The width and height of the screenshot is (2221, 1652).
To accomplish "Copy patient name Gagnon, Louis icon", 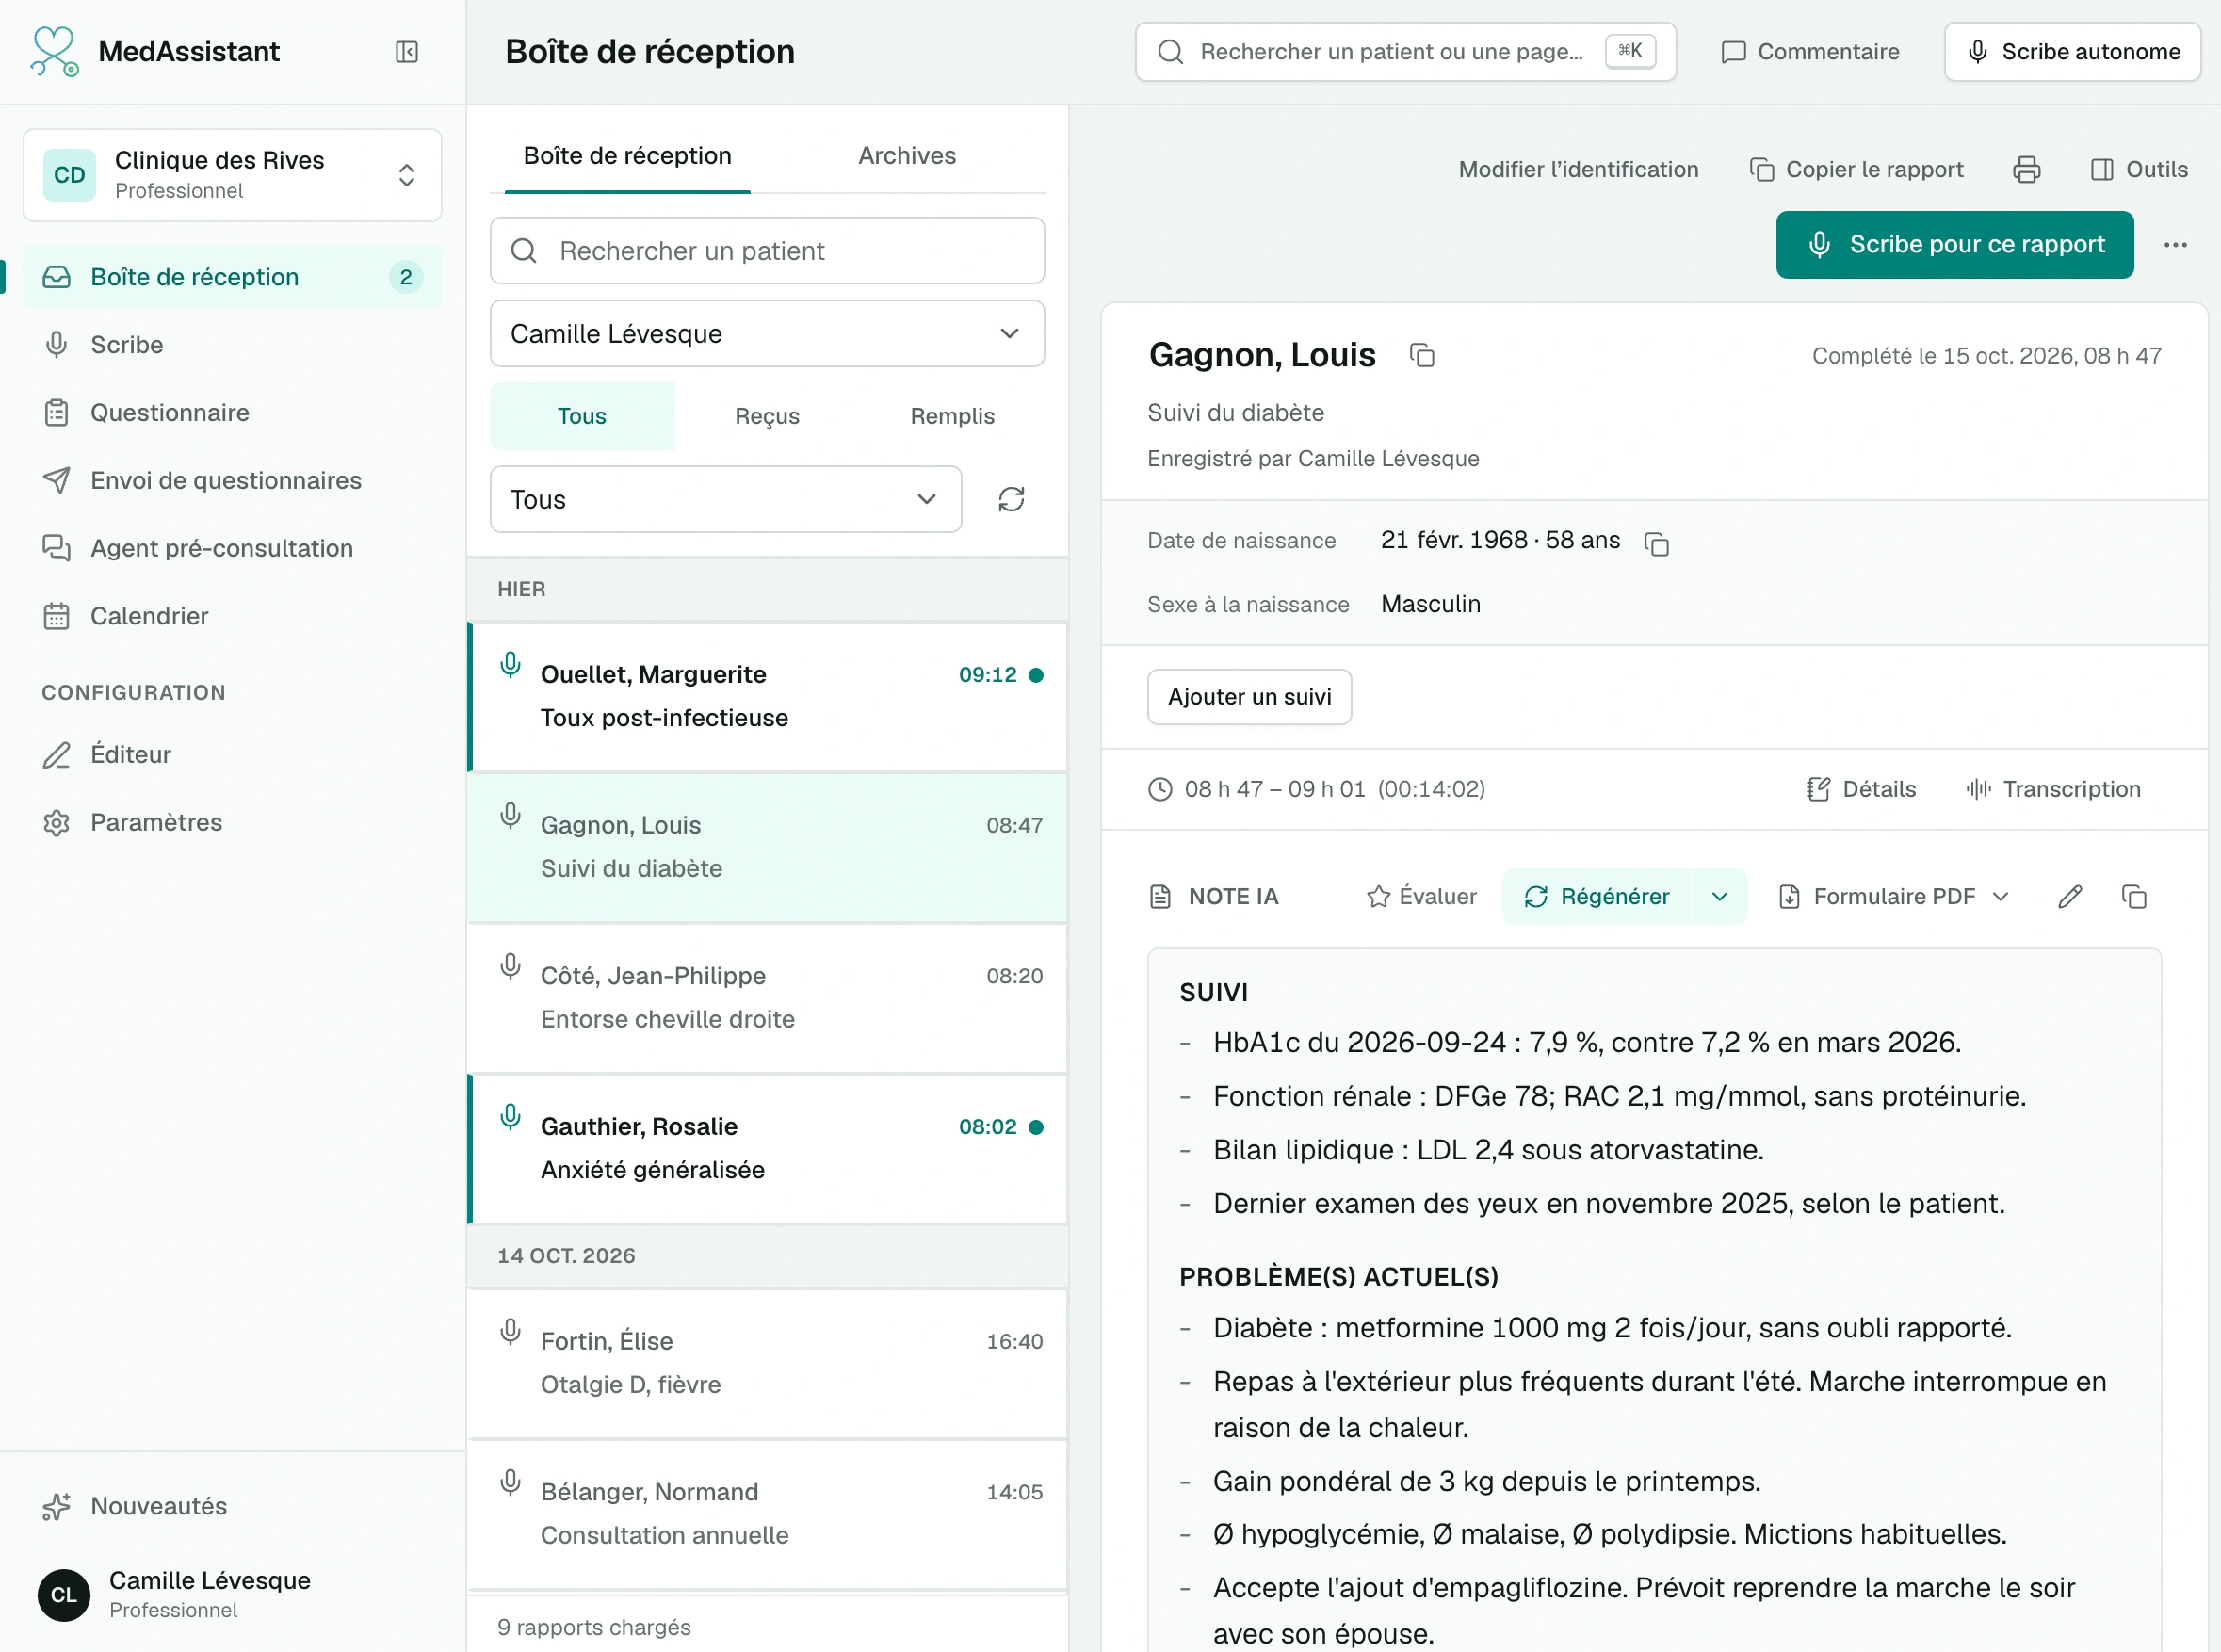I will point(1422,356).
